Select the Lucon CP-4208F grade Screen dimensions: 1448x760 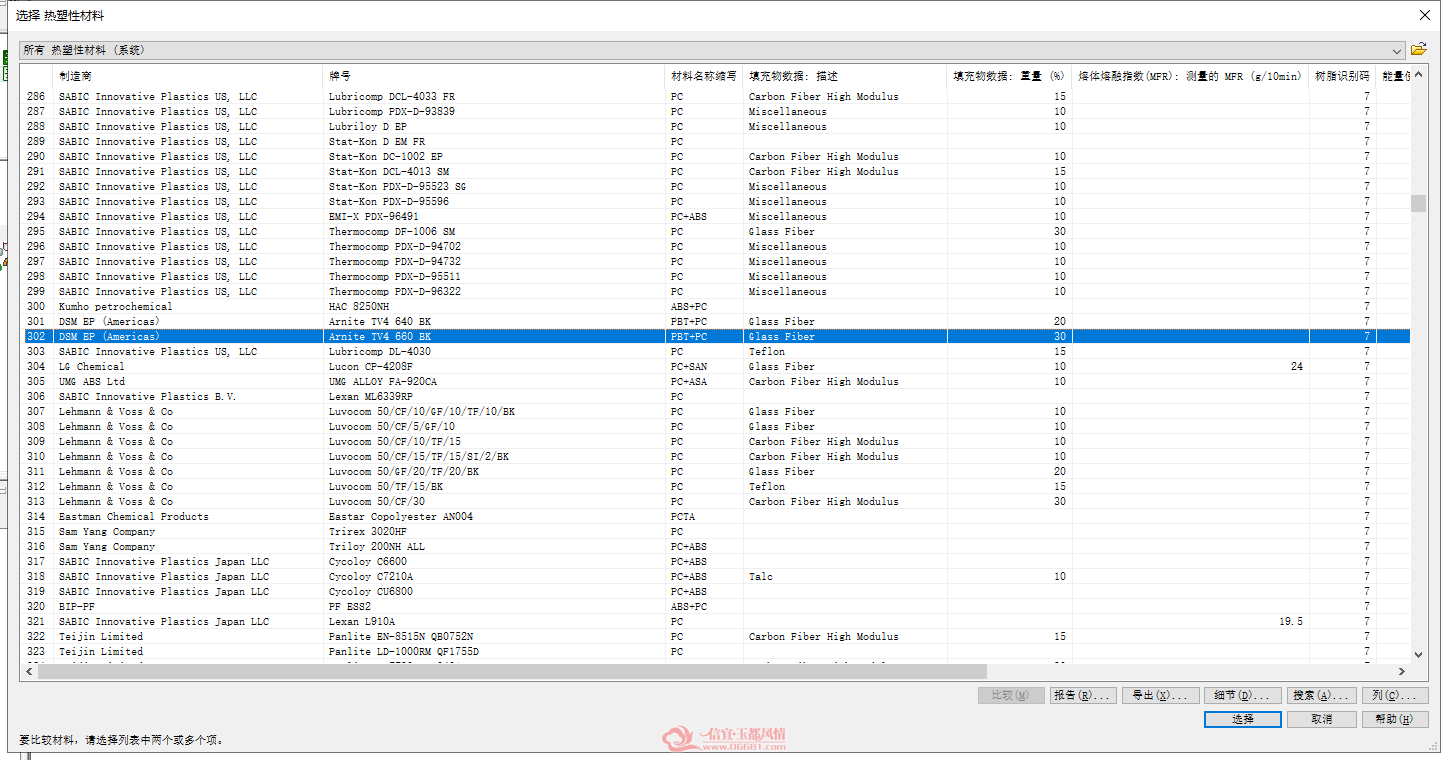(x=371, y=366)
